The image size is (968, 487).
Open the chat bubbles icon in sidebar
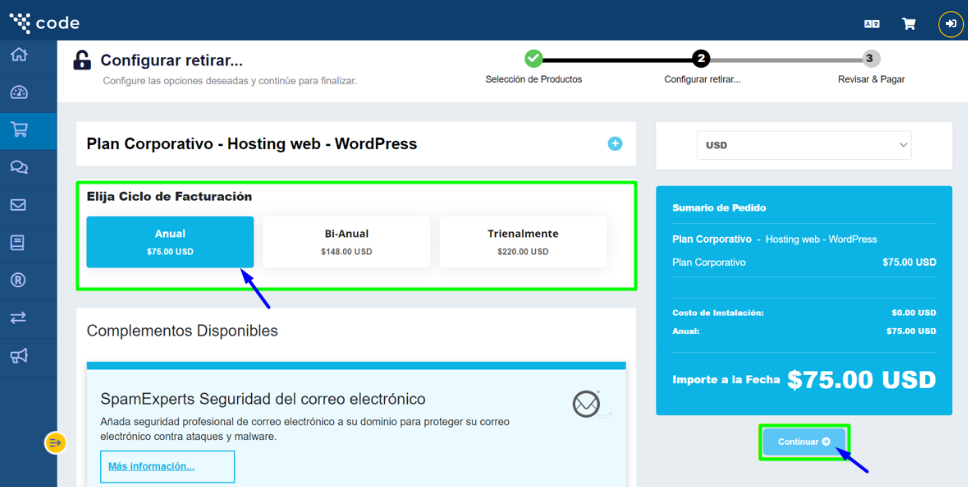point(18,167)
